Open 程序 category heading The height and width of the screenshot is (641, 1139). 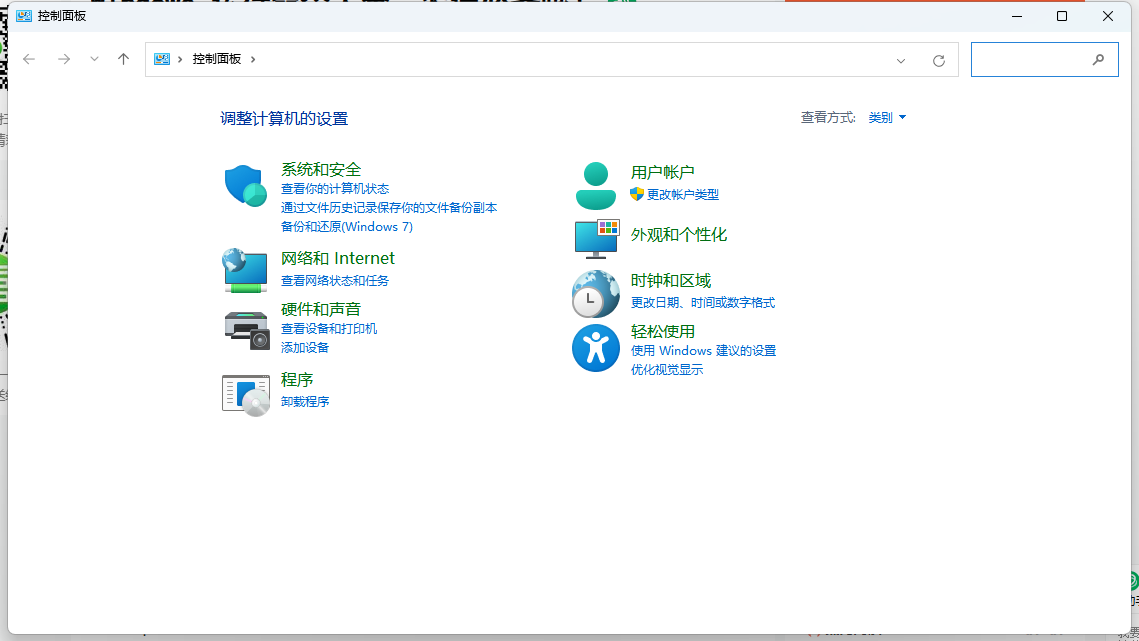click(297, 379)
